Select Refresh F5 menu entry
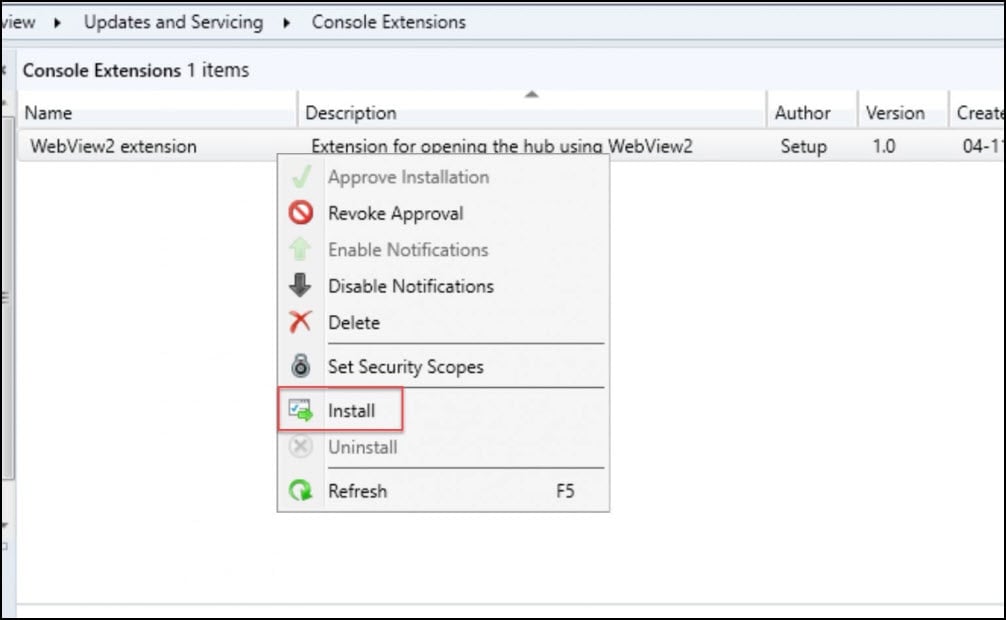The image size is (1006, 620). point(443,491)
